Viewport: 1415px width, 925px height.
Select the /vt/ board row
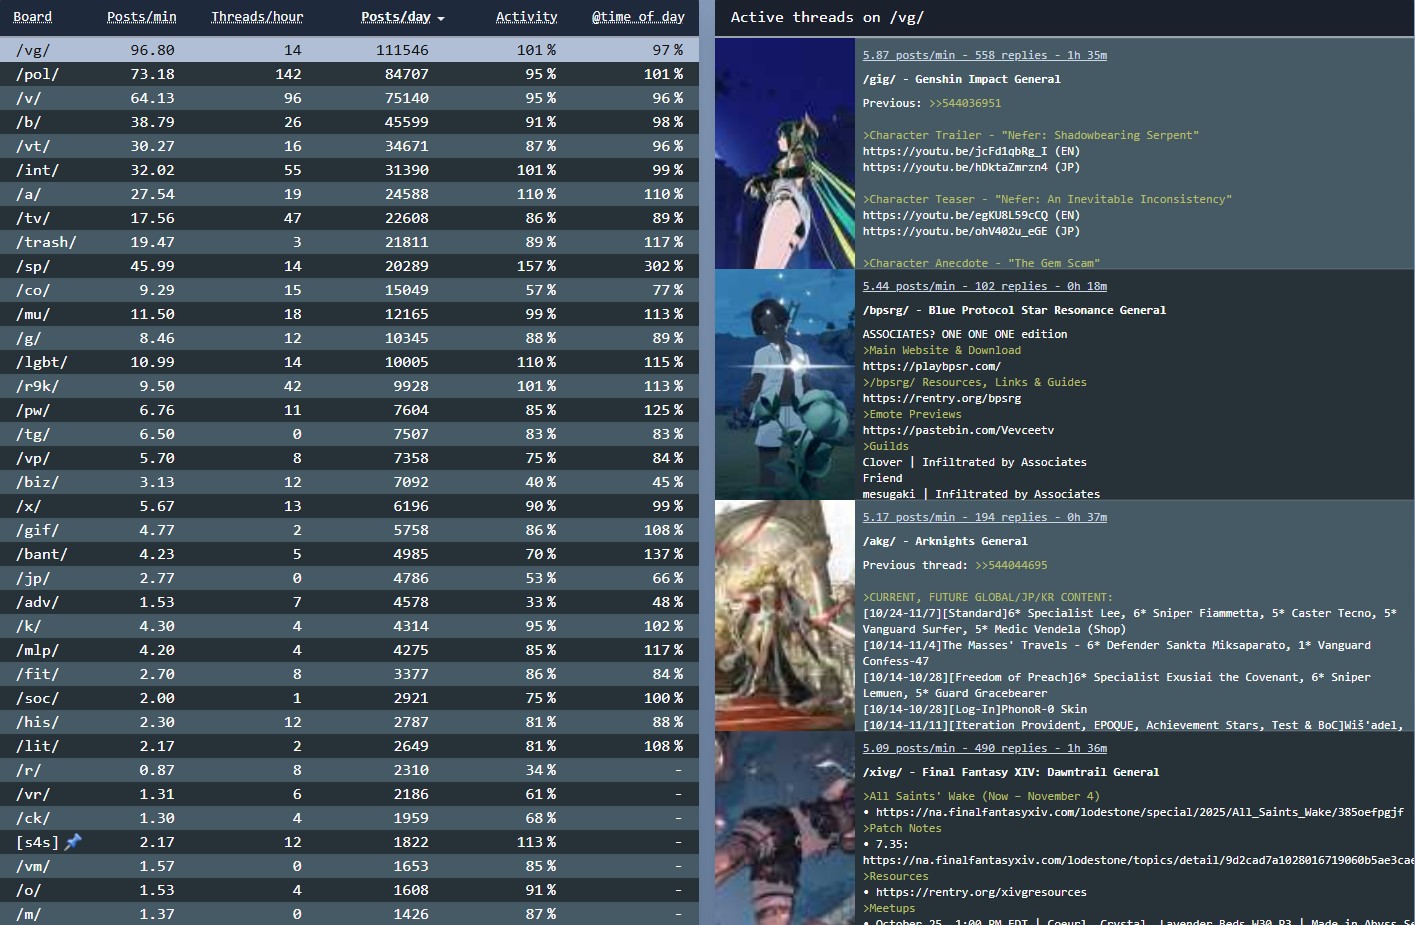(349, 146)
